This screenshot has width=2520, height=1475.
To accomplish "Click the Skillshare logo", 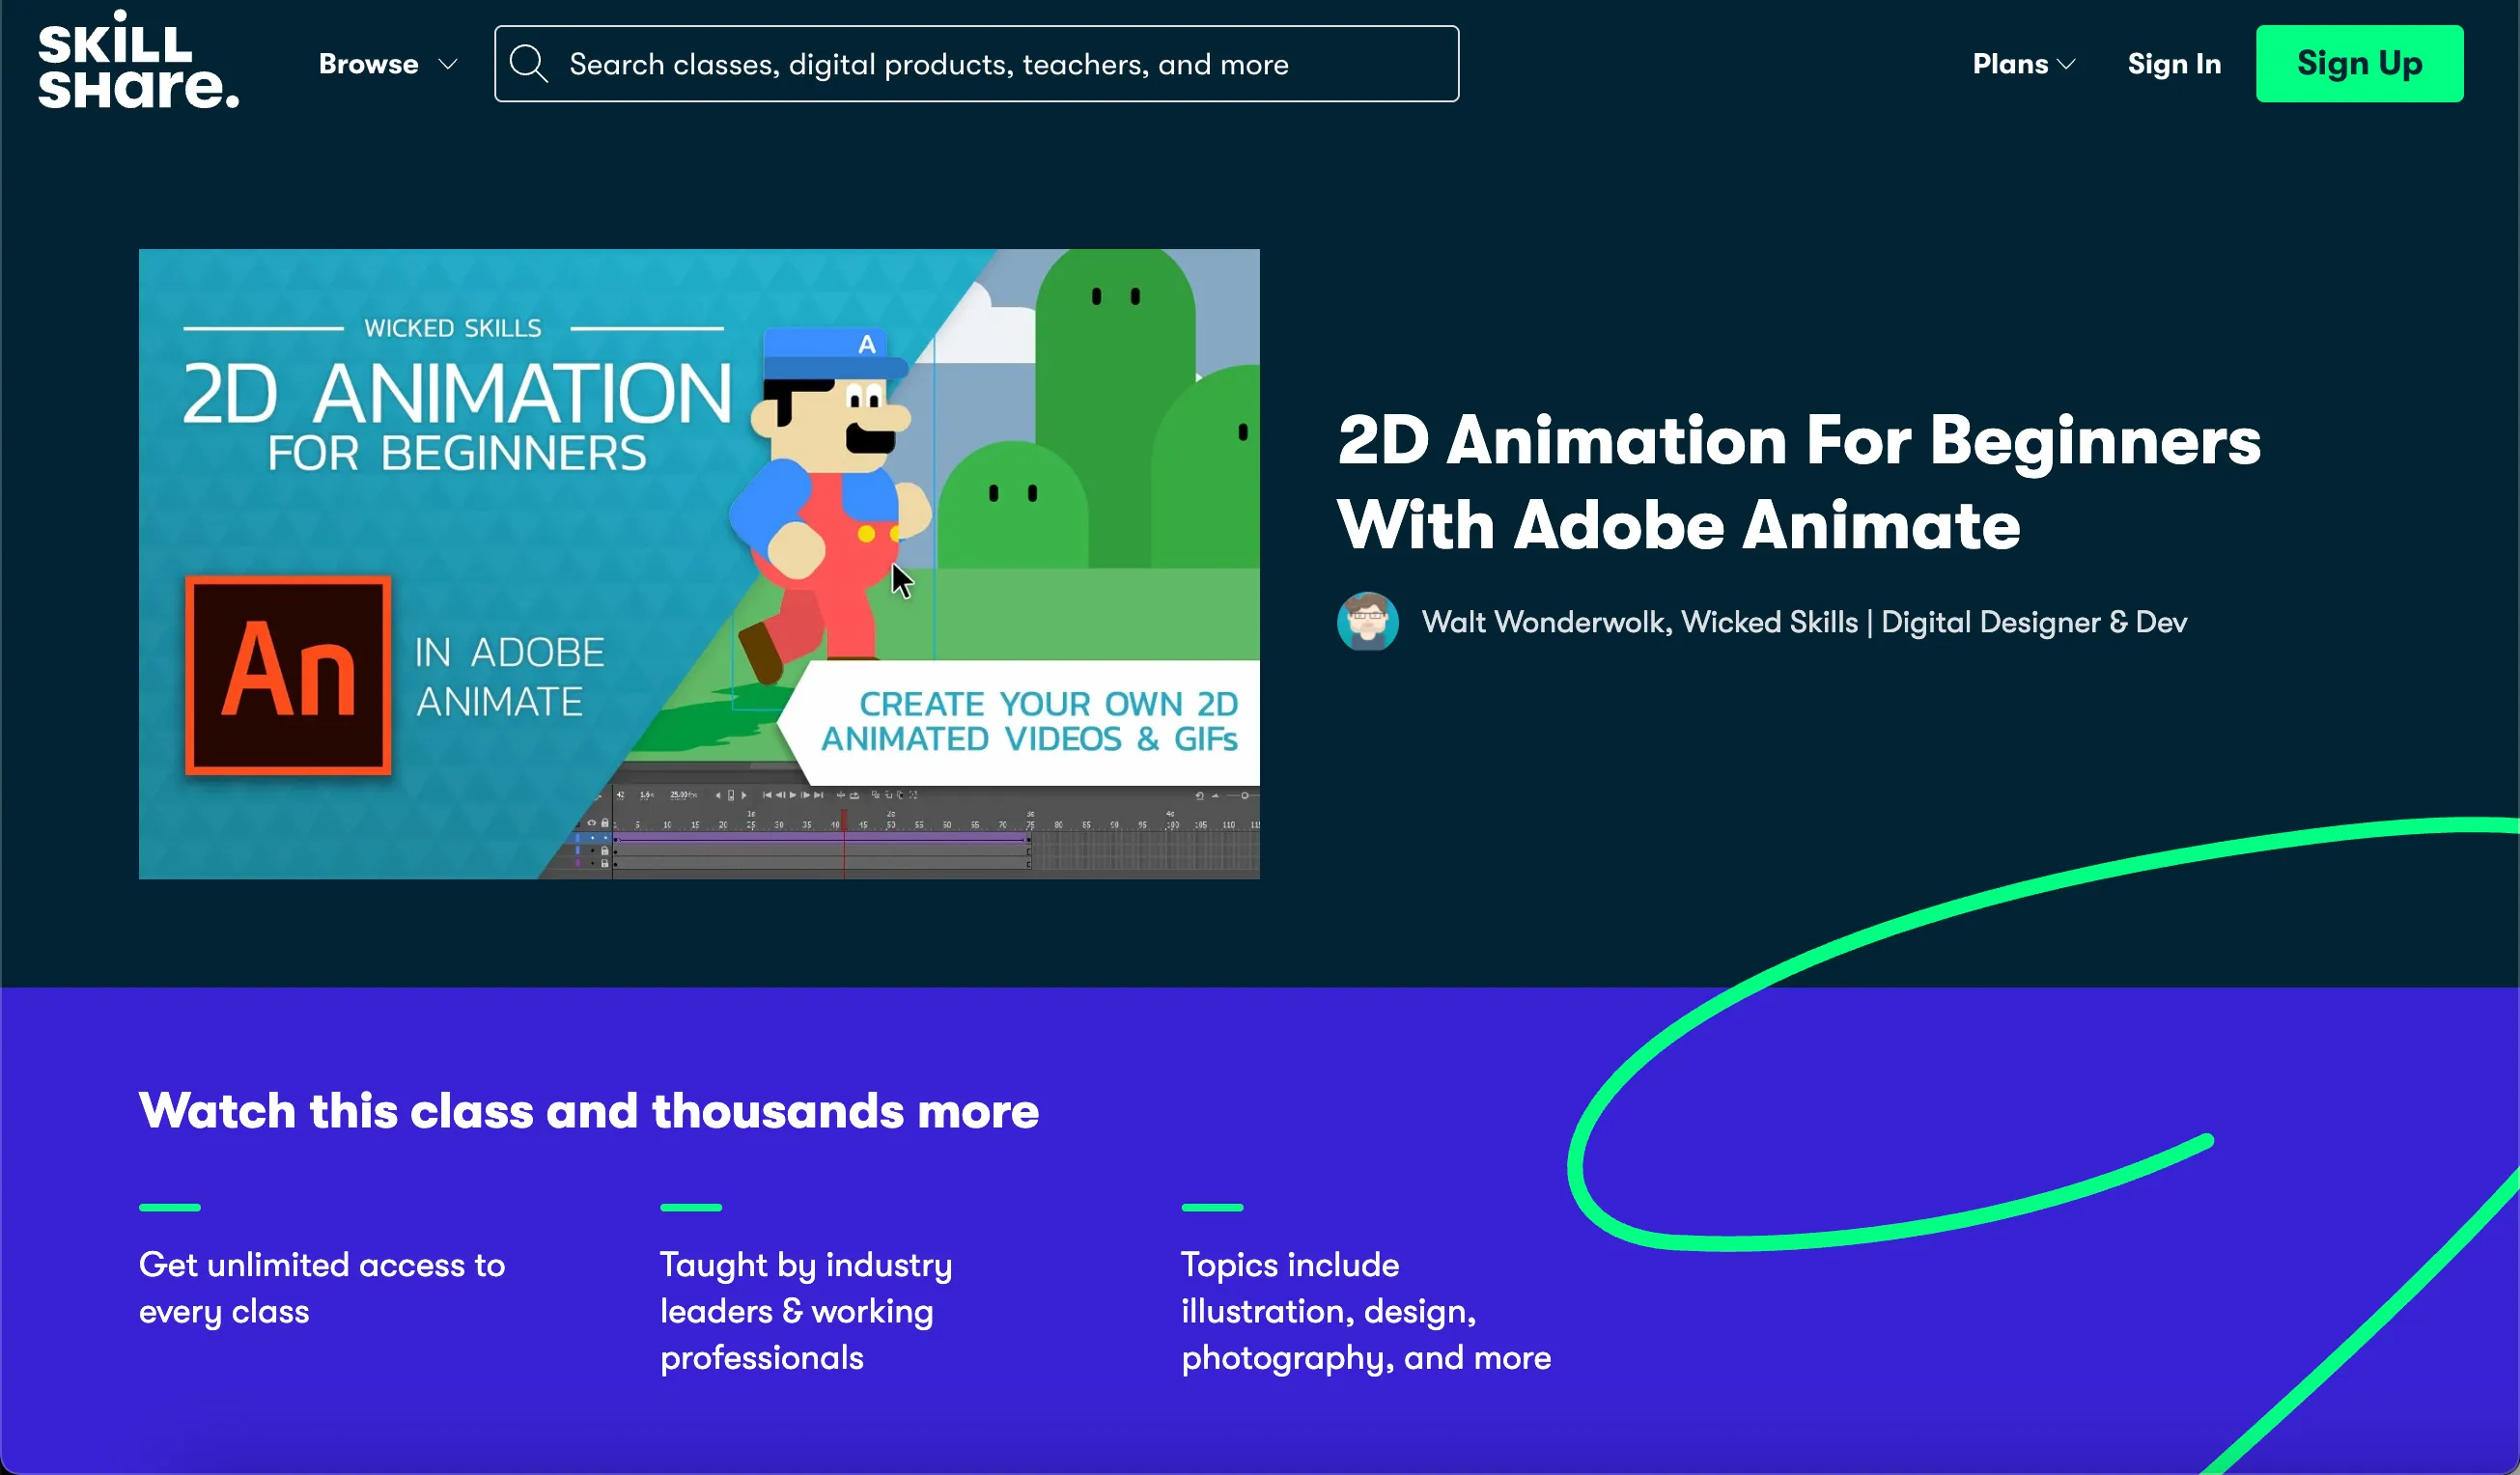I will [138, 60].
